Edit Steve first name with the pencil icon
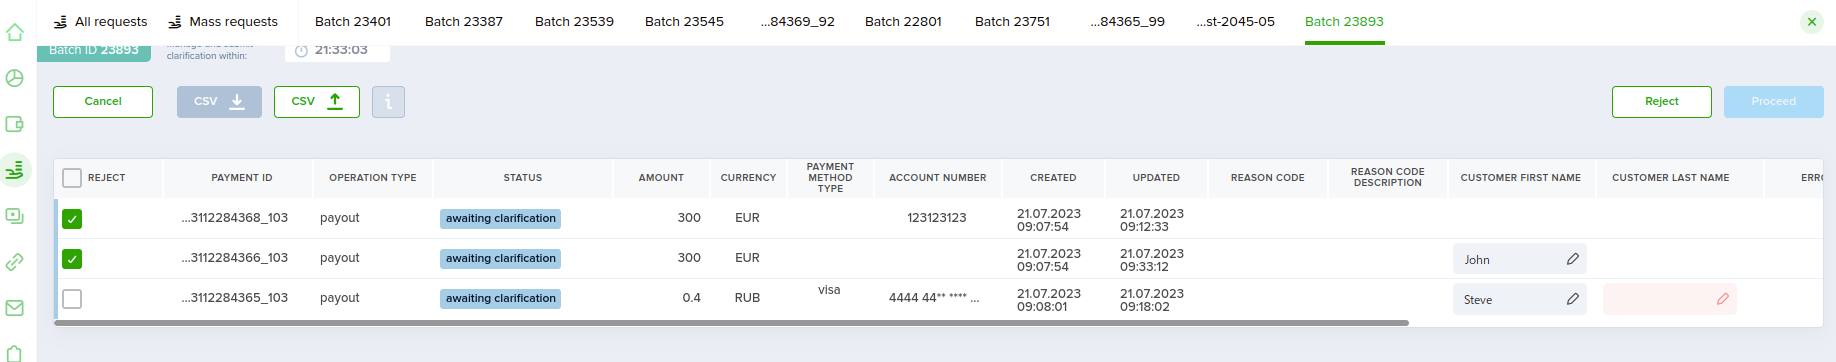The width and height of the screenshot is (1836, 362). tap(1573, 299)
